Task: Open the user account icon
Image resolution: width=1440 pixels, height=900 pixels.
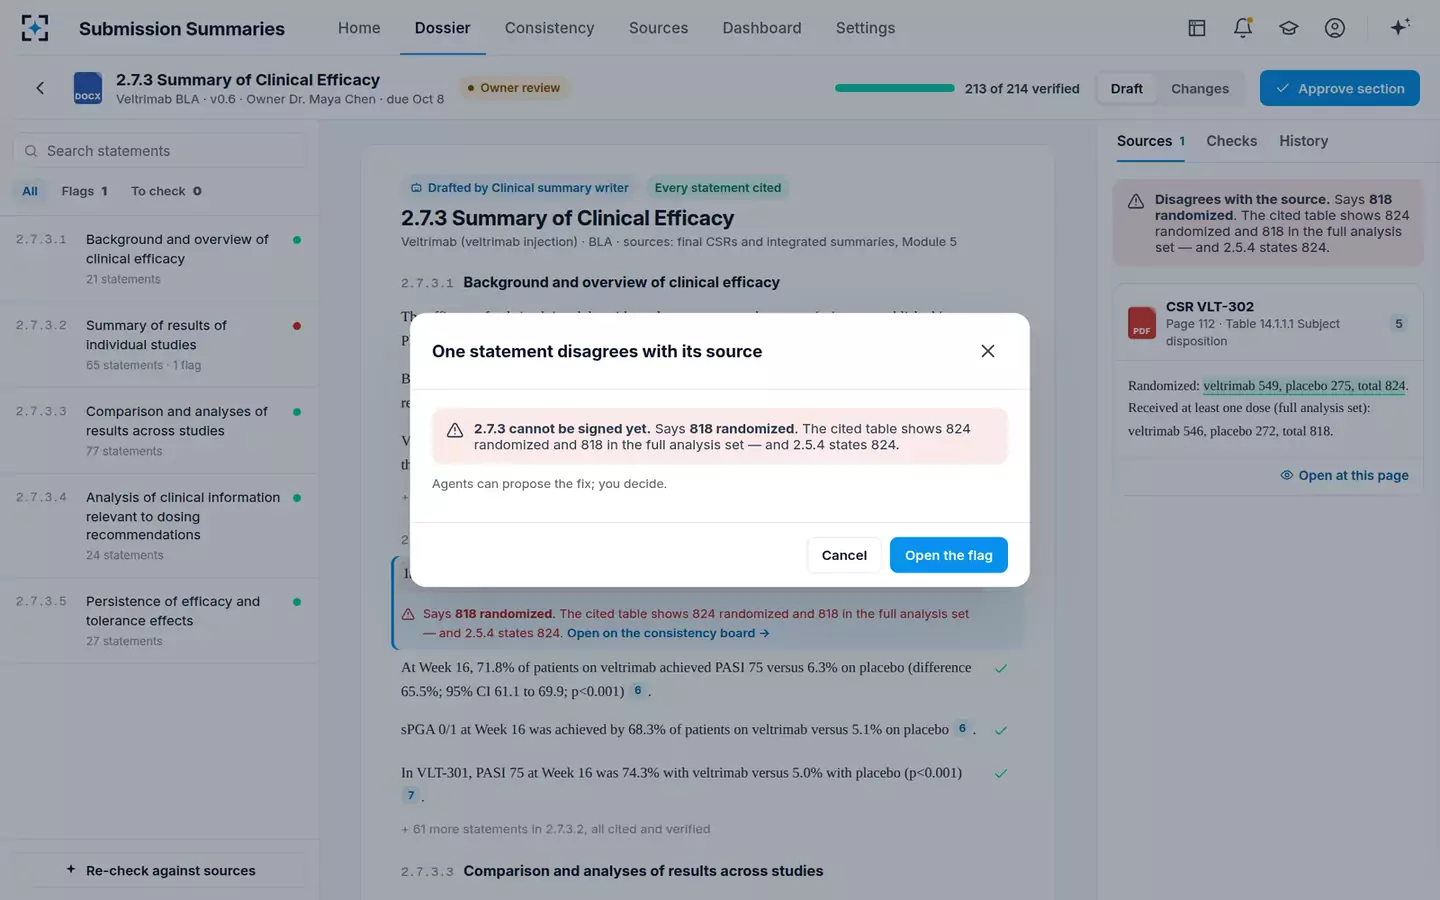Action: click(1335, 28)
